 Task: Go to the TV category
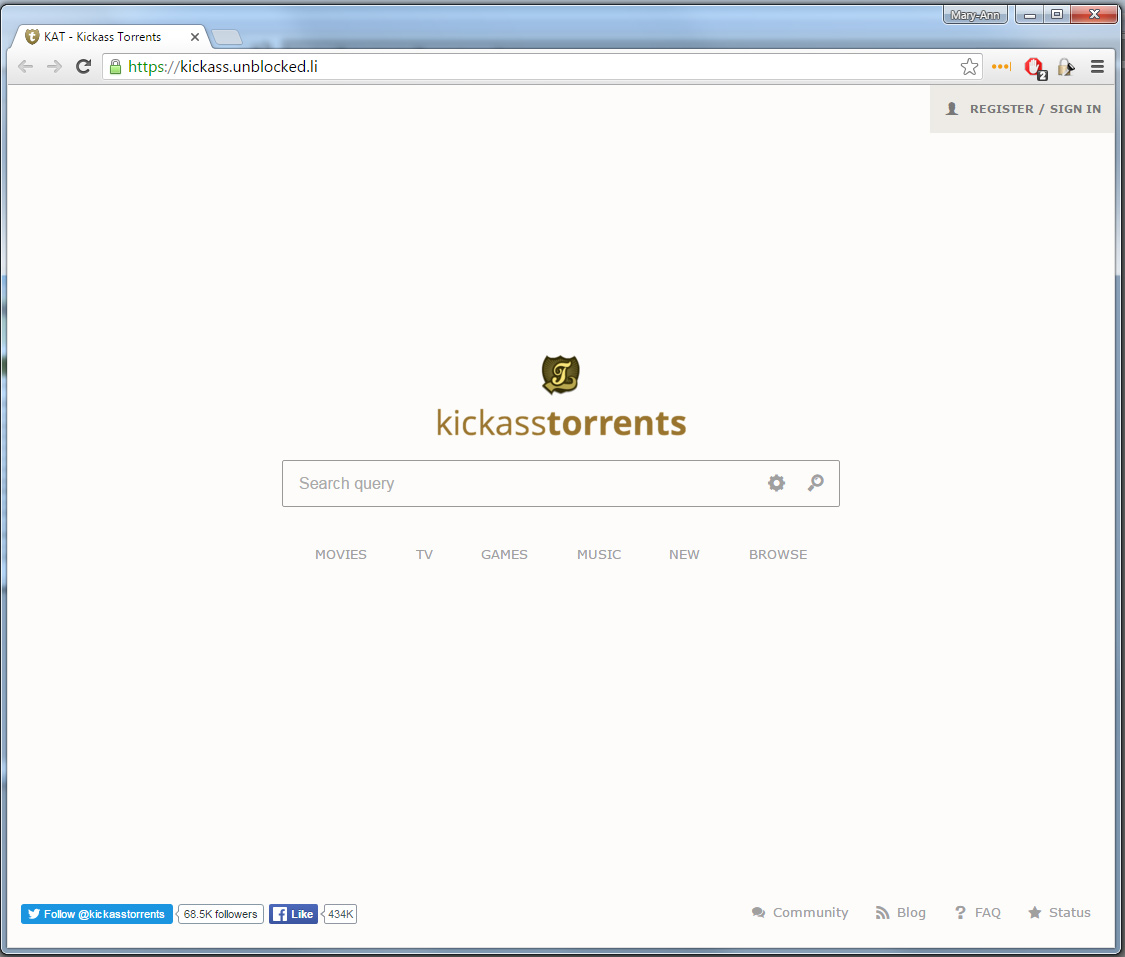[424, 555]
